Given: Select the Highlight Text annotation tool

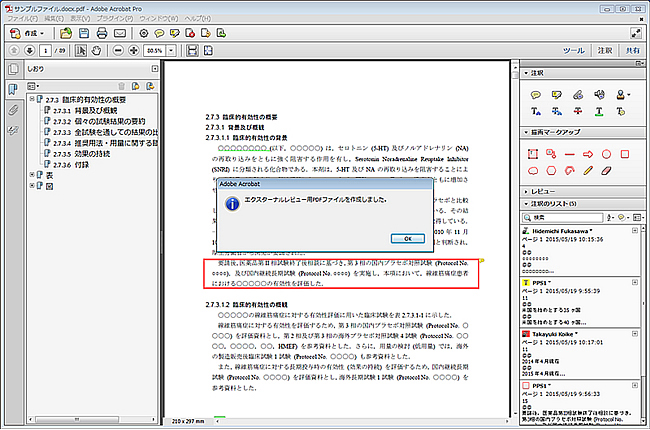Looking at the screenshot, I should pos(556,95).
